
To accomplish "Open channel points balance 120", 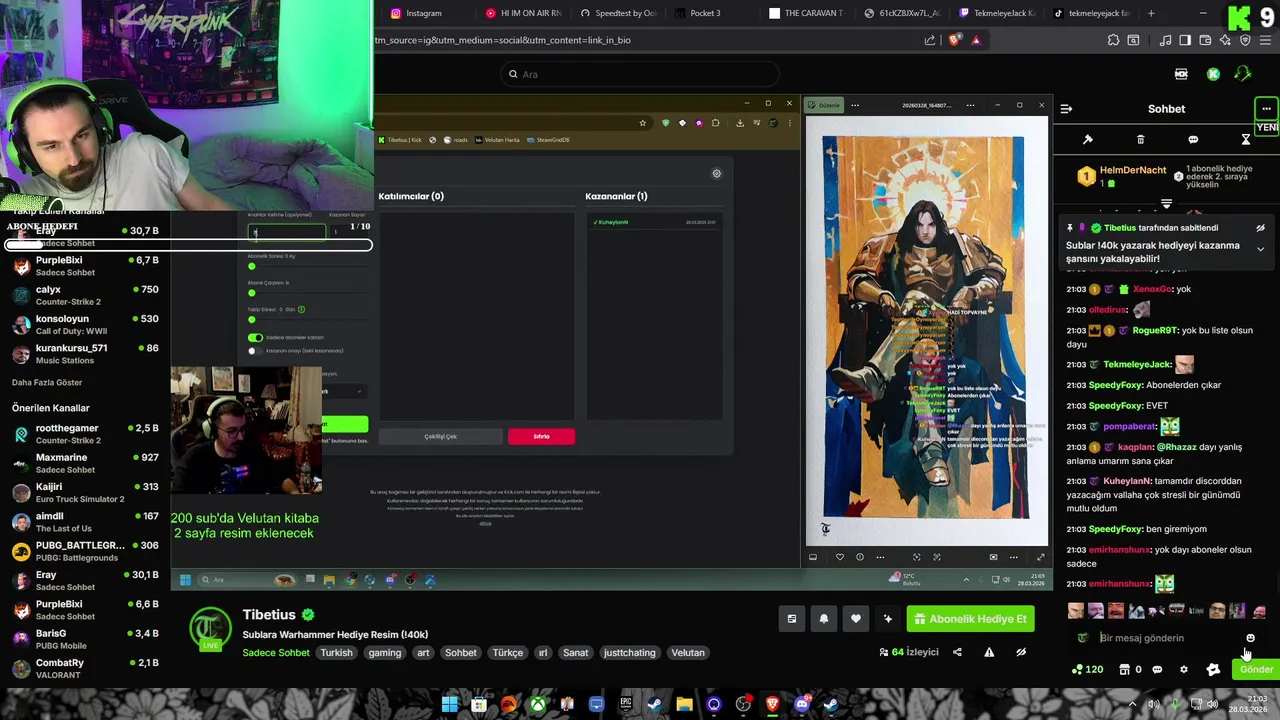I will point(1087,670).
